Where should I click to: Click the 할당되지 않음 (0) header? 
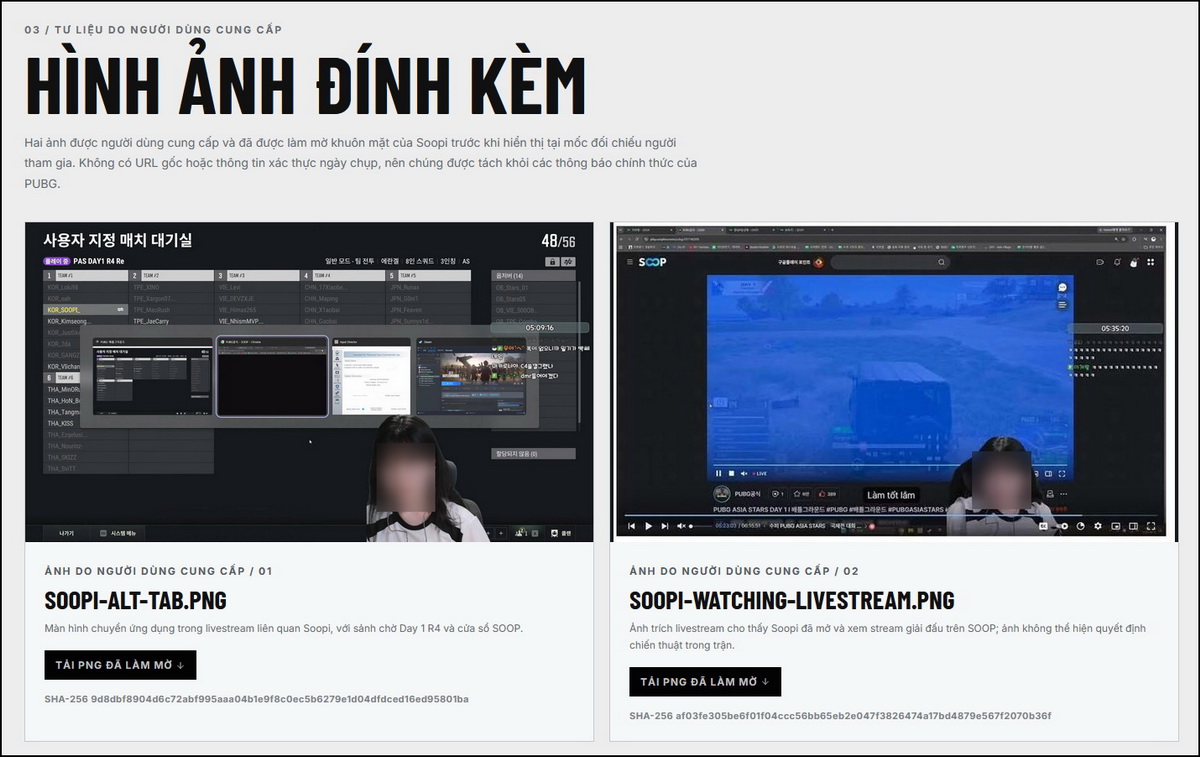point(532,454)
